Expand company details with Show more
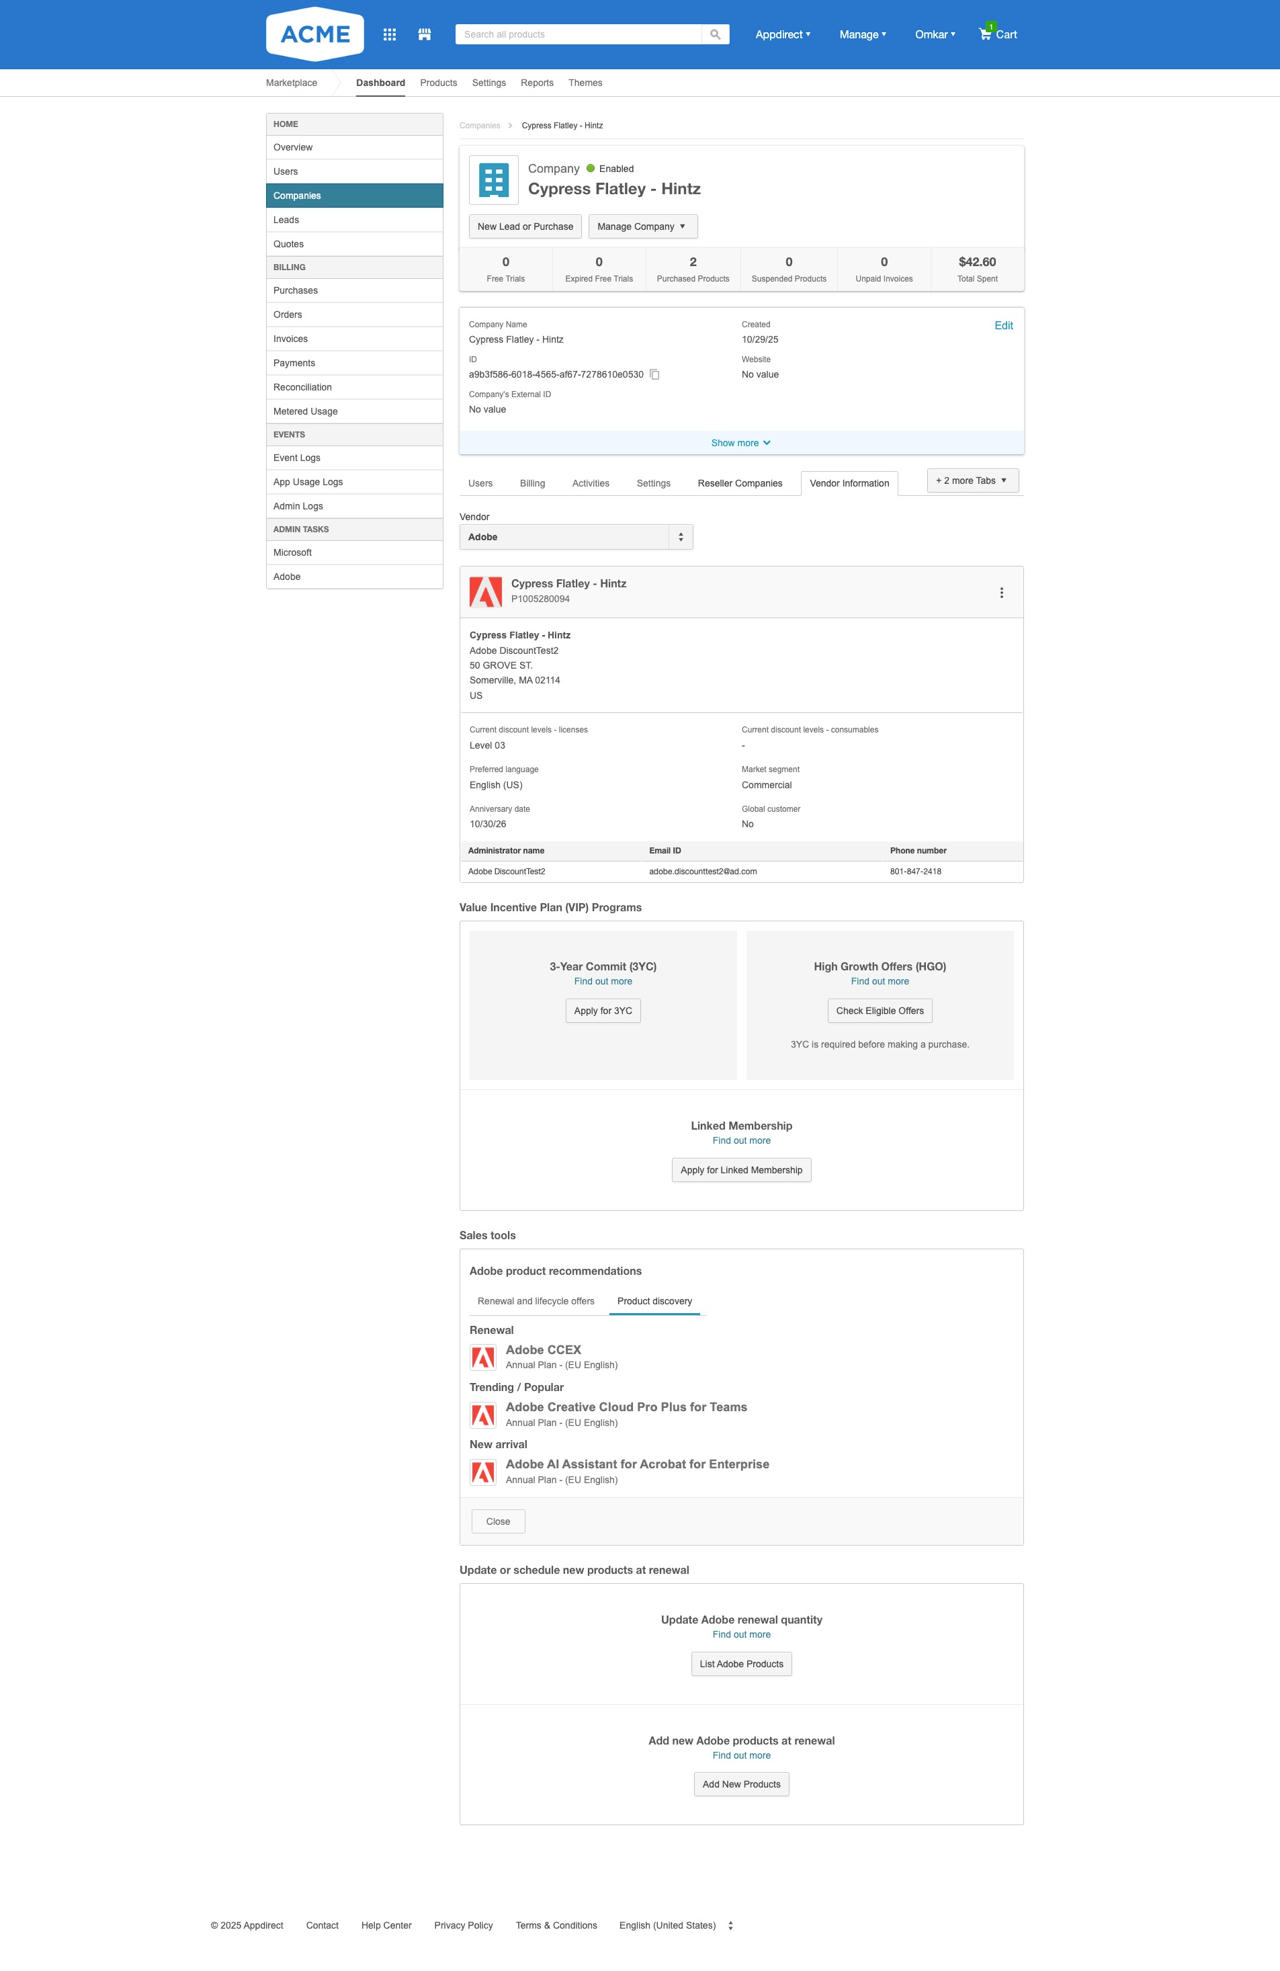The height and width of the screenshot is (1971, 1280). click(x=740, y=443)
